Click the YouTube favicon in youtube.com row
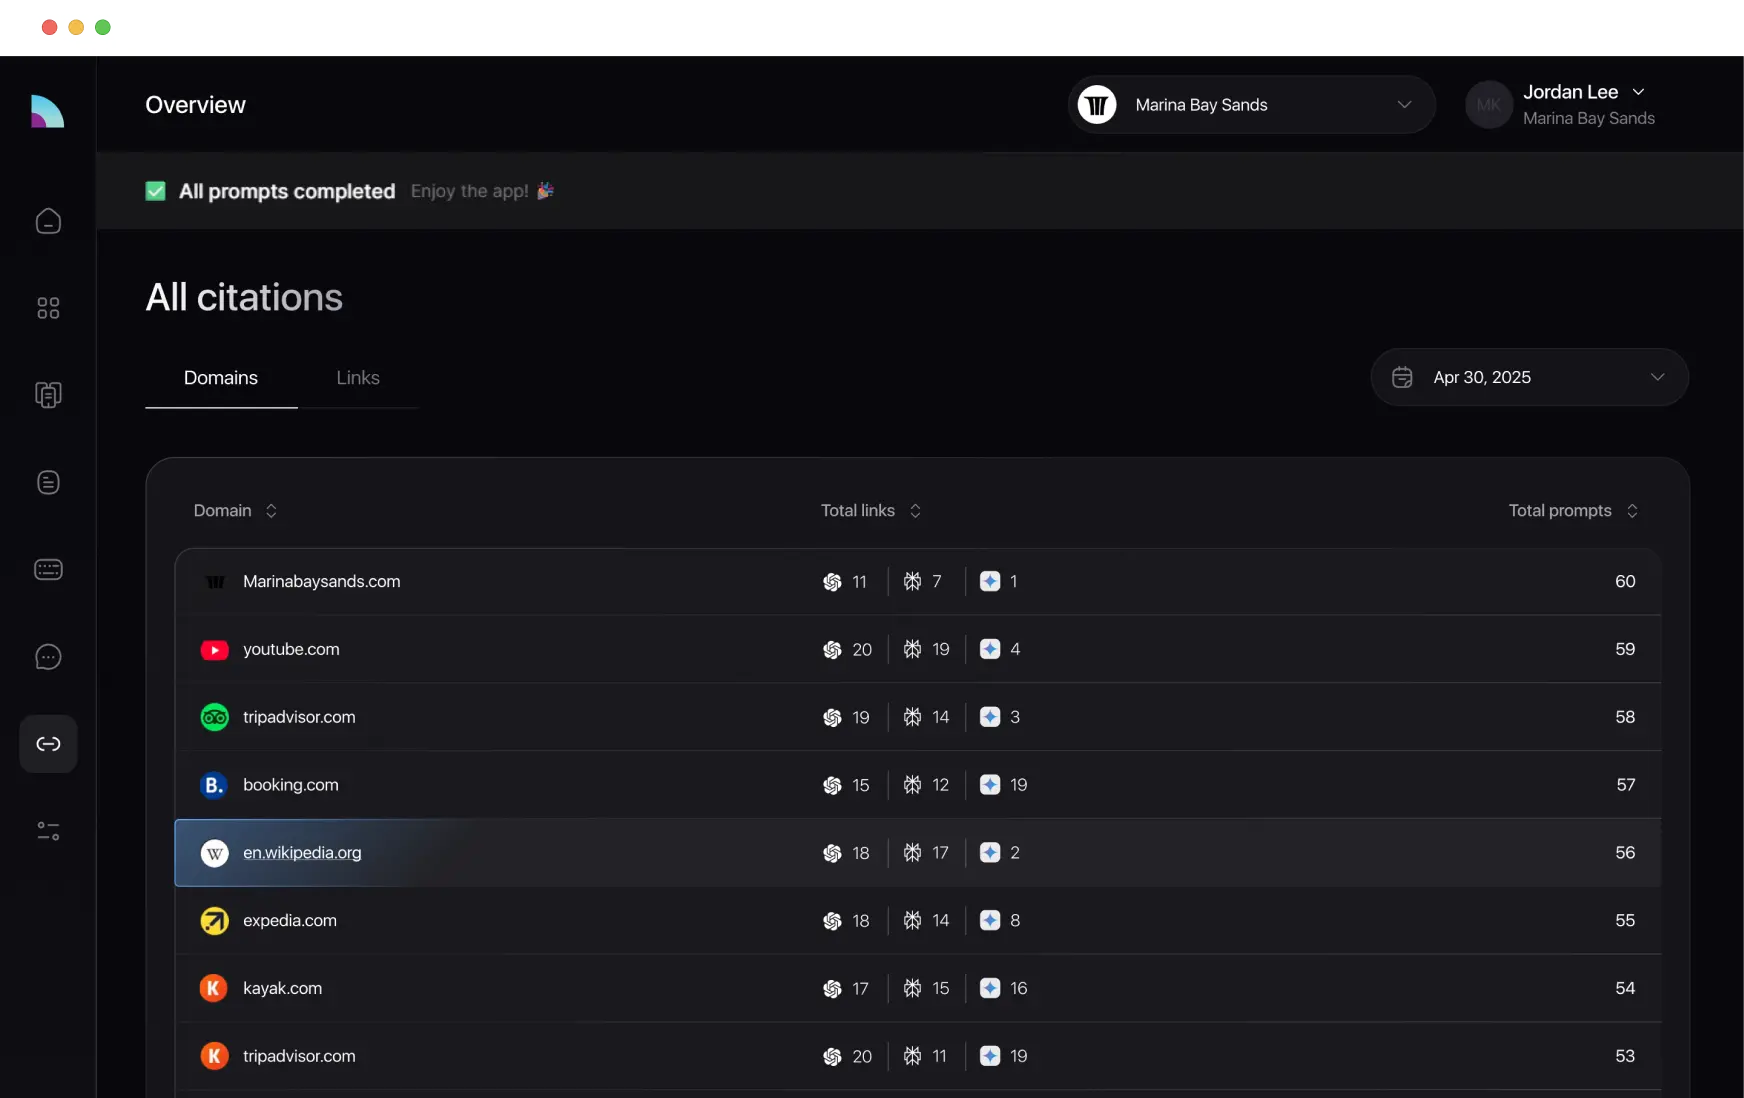The image size is (1744, 1098). tap(214, 650)
